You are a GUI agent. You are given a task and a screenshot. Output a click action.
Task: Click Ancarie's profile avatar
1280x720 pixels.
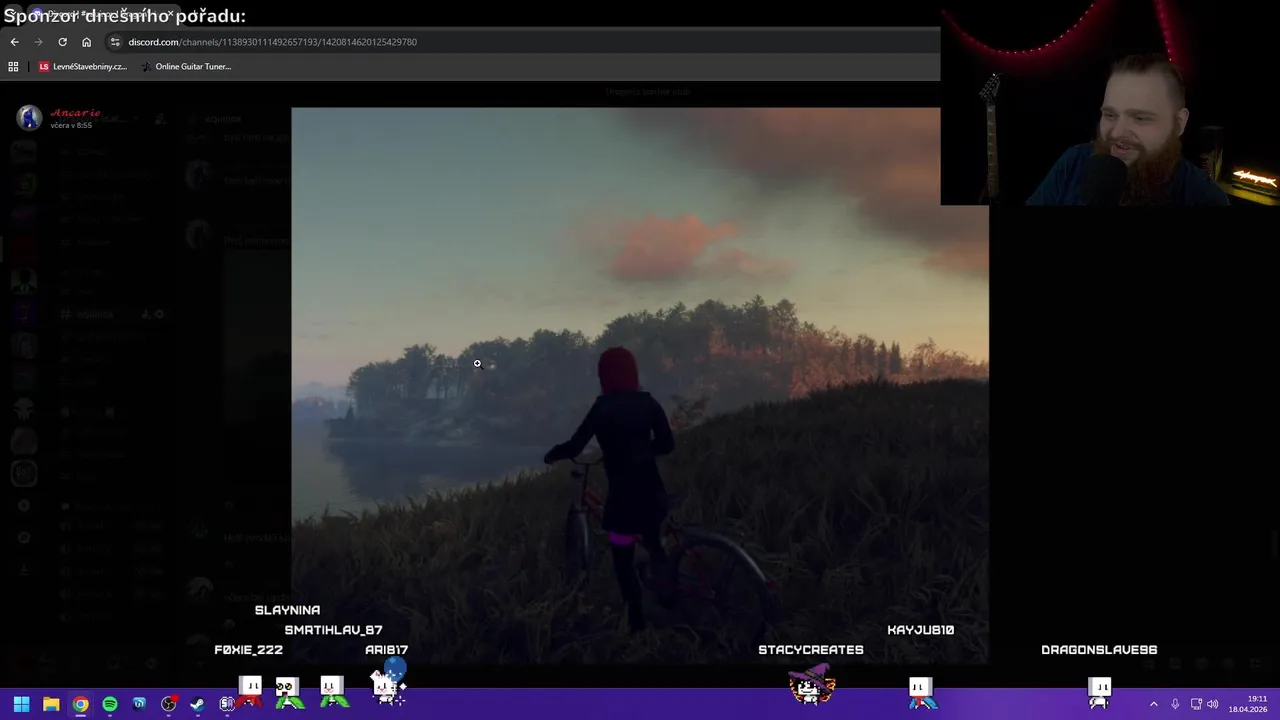(x=29, y=117)
